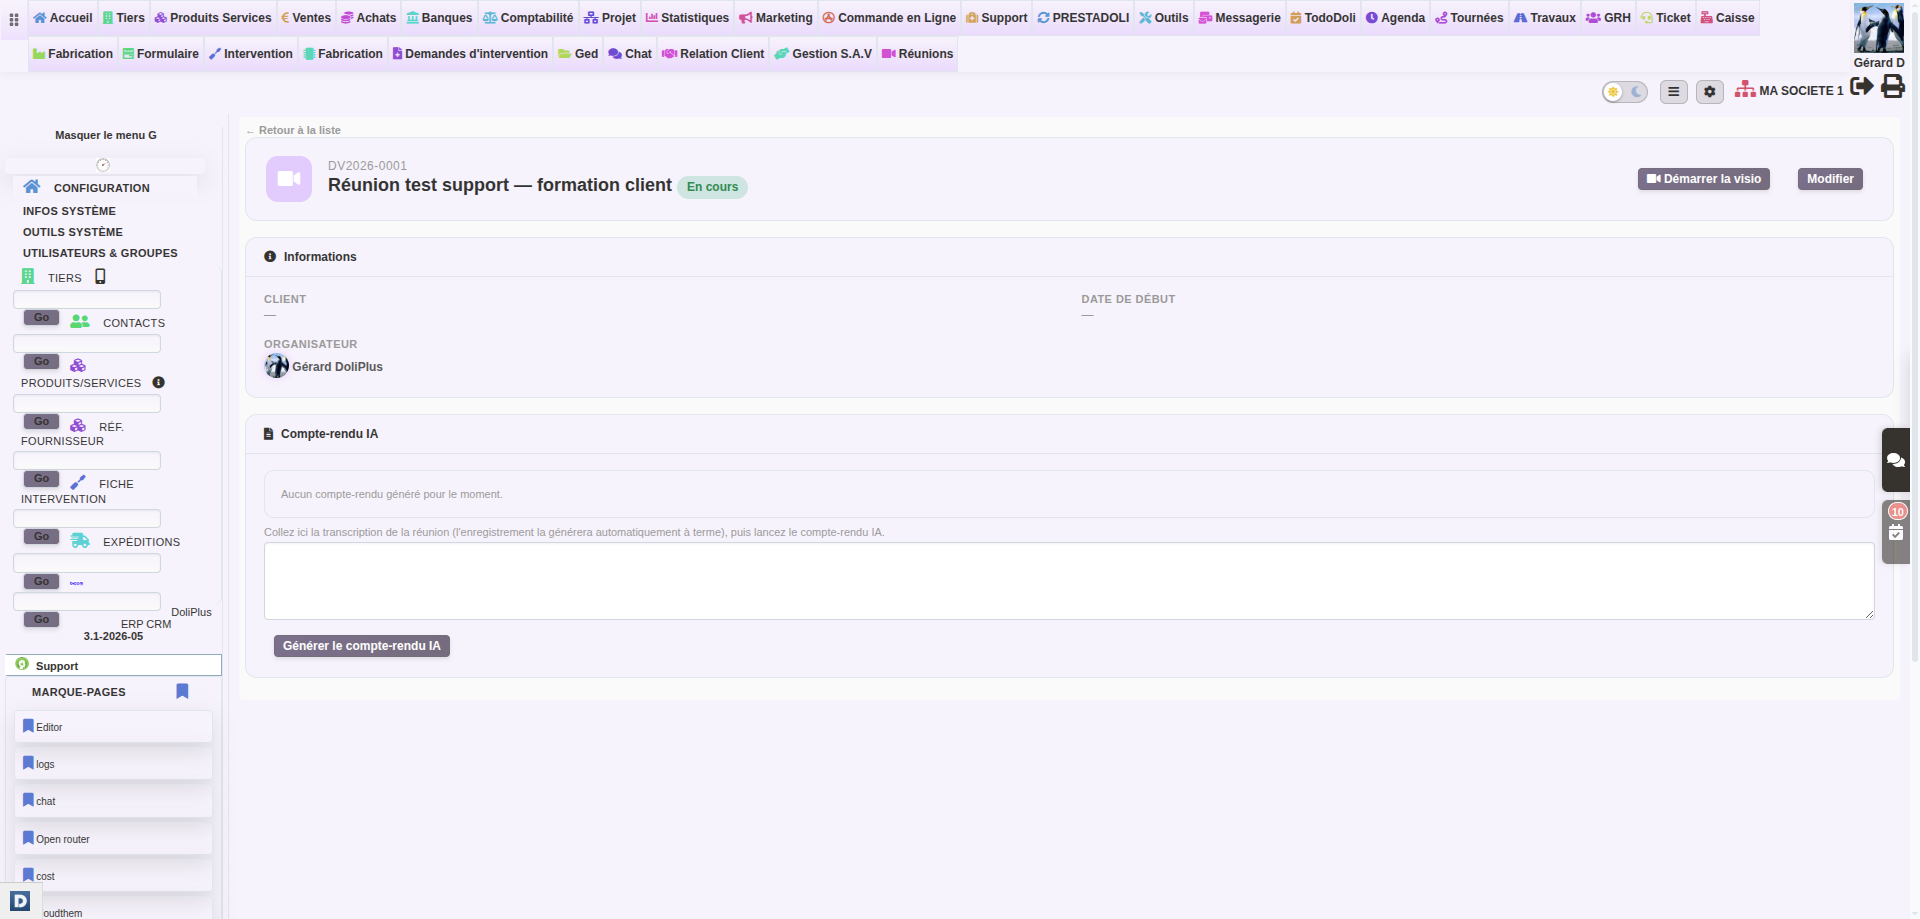Click the purple video camera meeting icon

pyautogui.click(x=289, y=179)
